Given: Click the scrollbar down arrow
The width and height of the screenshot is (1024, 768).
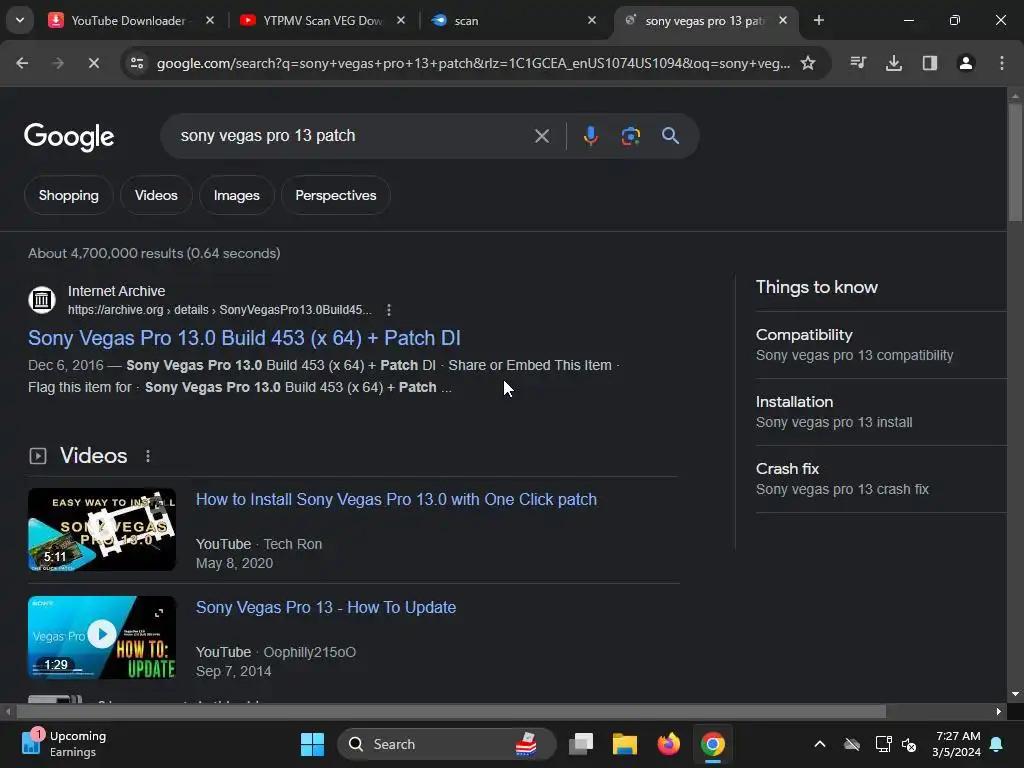Looking at the screenshot, I should coord(1015,694).
